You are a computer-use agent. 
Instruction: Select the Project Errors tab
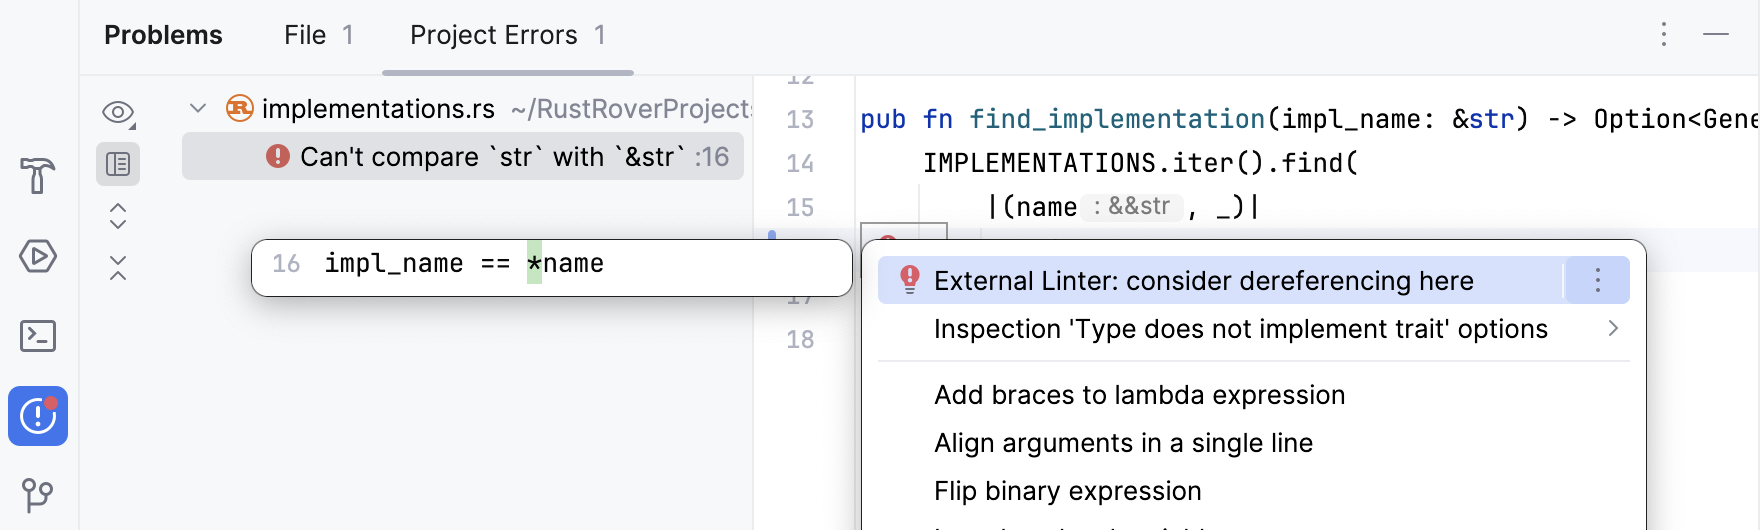pyautogui.click(x=507, y=35)
